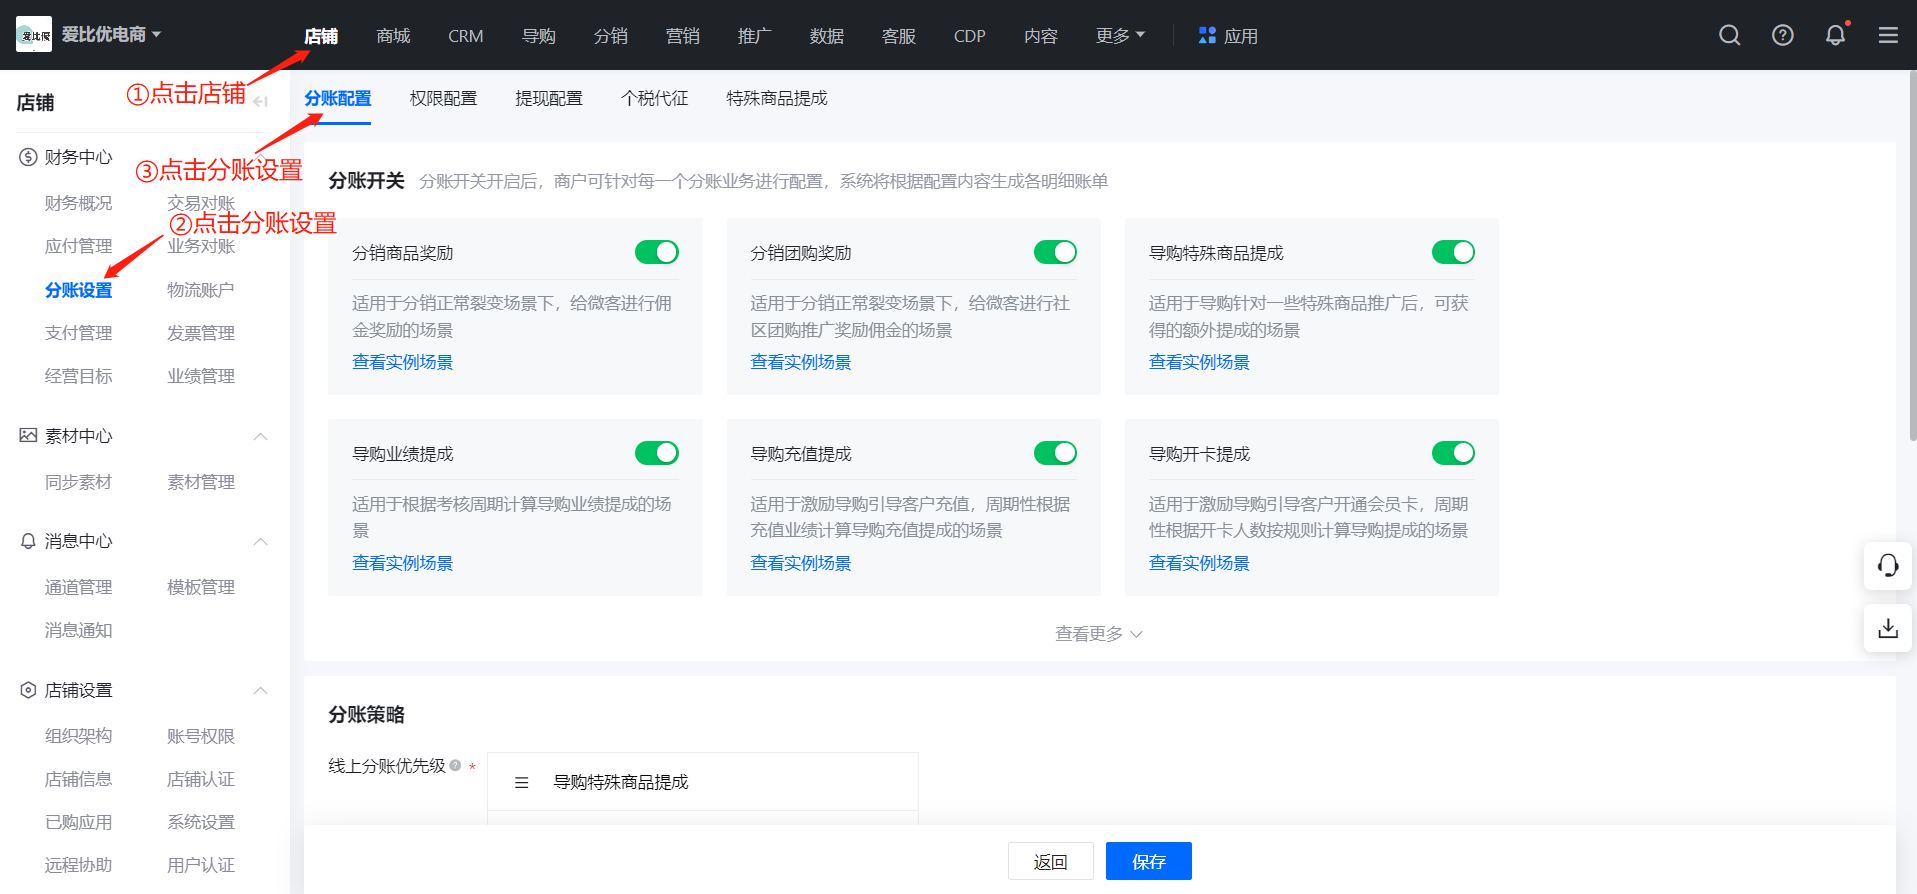Switch to the 个税代征 tab
The height and width of the screenshot is (894, 1917).
point(655,98)
